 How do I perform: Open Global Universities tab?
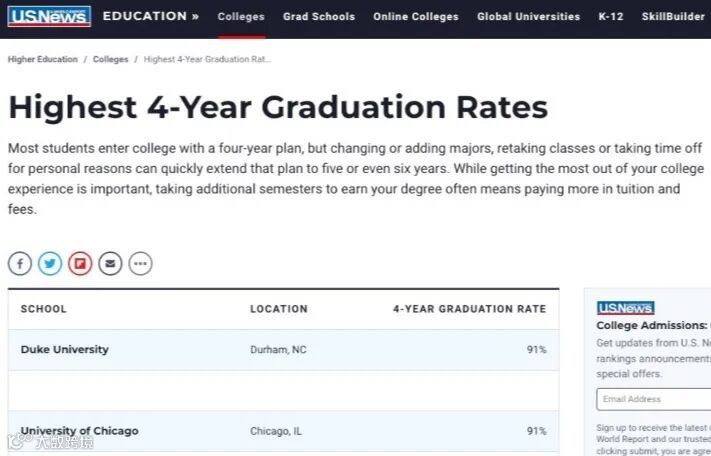pyautogui.click(x=528, y=17)
